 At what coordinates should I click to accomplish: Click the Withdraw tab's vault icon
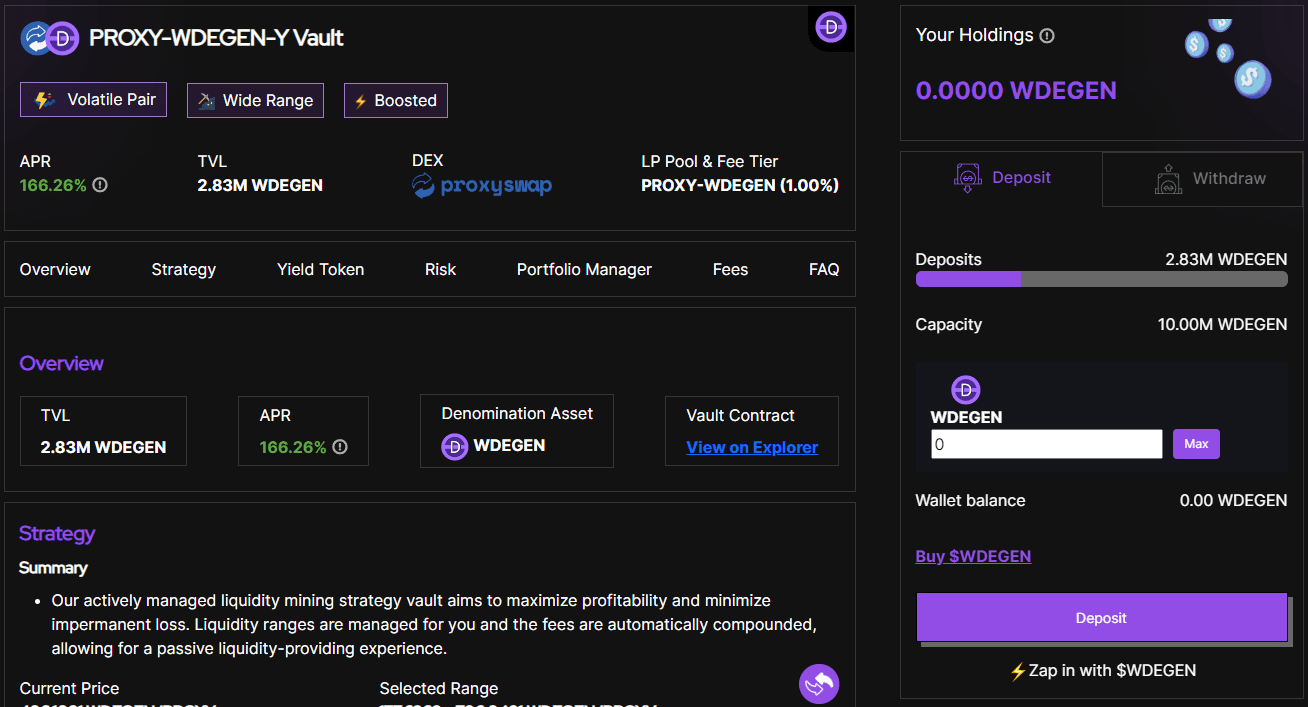[x=1168, y=179]
